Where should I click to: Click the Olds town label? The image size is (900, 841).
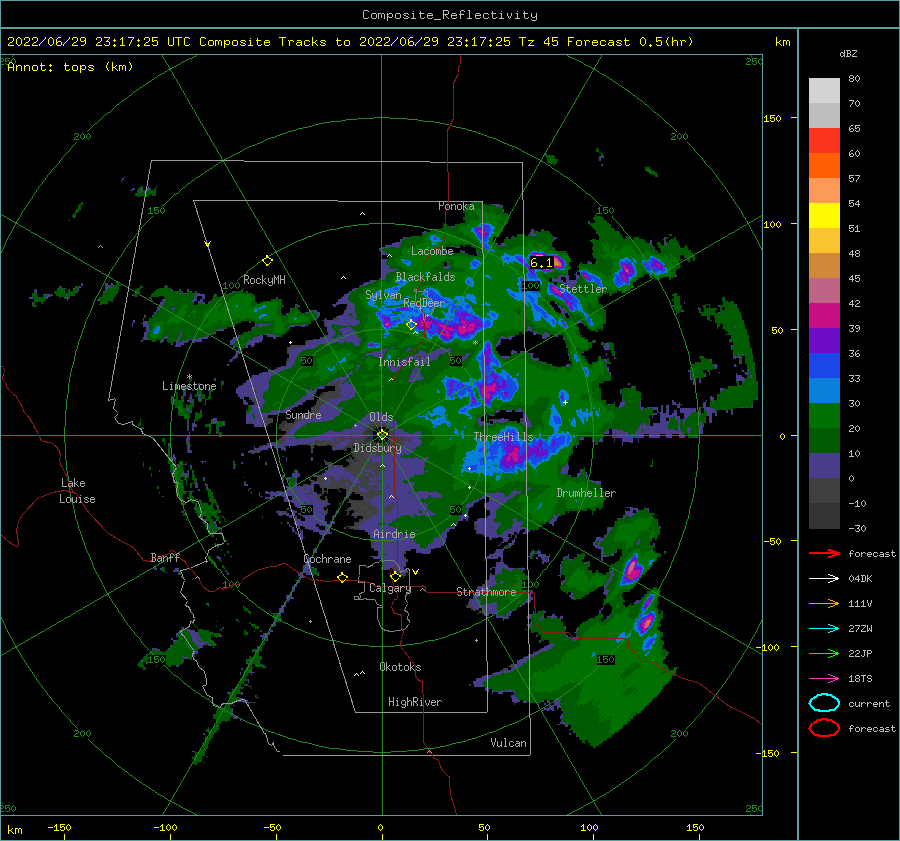pos(381,417)
